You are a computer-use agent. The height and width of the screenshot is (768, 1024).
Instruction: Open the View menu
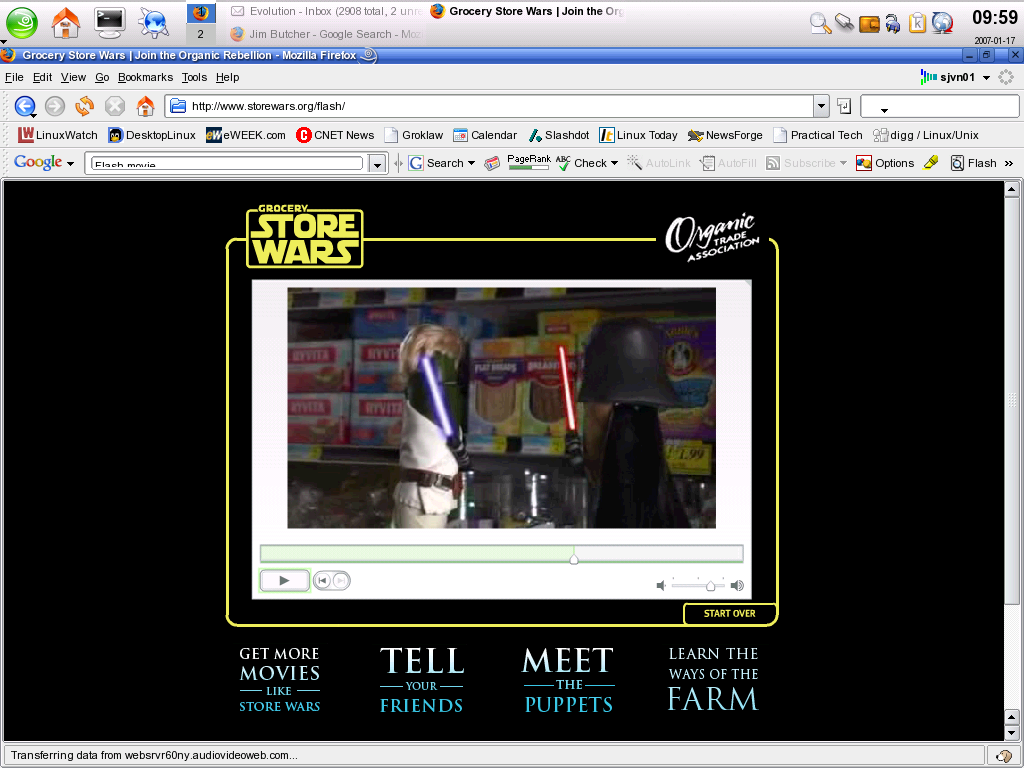pos(73,77)
